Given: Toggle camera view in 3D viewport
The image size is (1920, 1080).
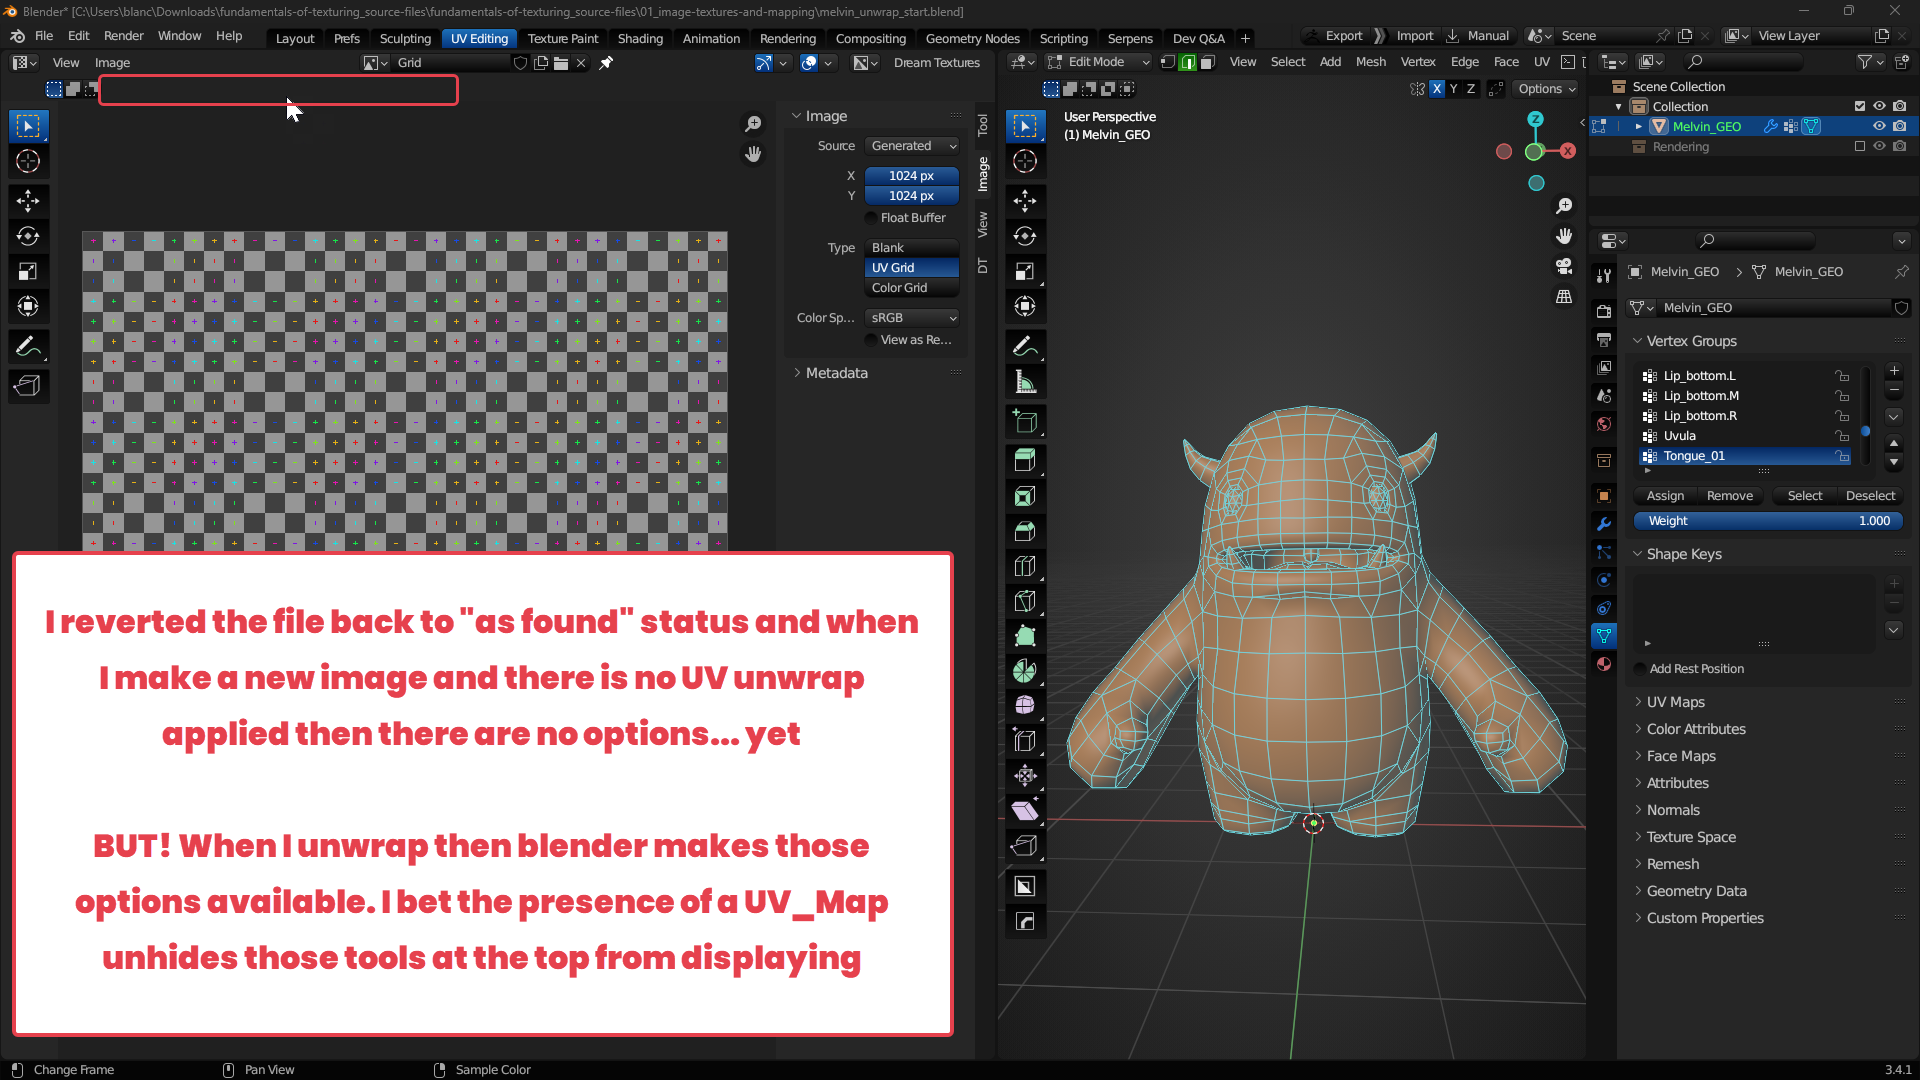Looking at the screenshot, I should 1564,266.
